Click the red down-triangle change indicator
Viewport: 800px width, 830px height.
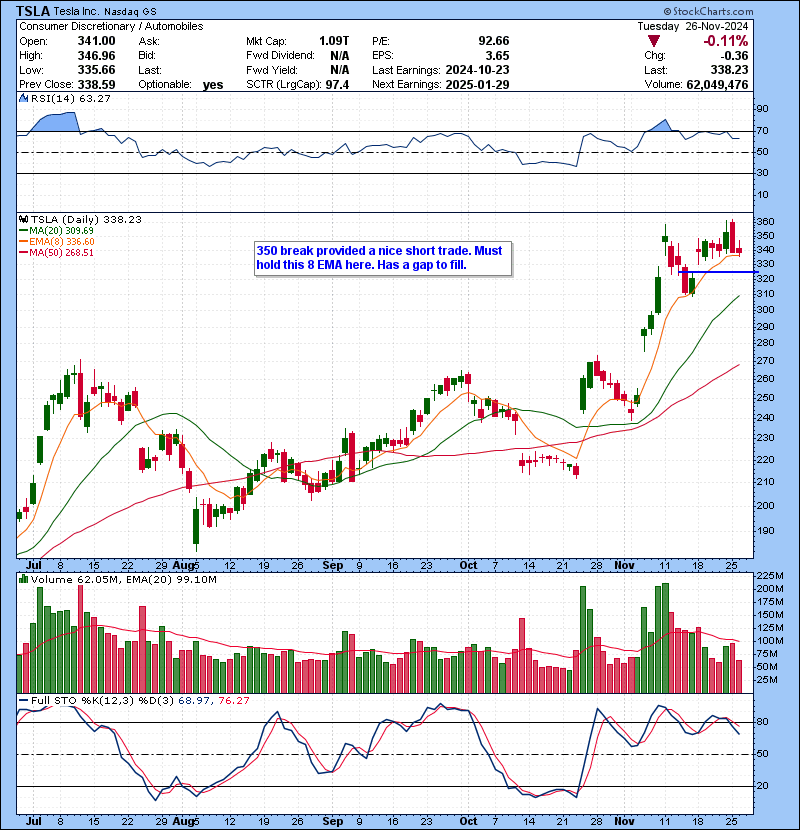click(x=654, y=41)
